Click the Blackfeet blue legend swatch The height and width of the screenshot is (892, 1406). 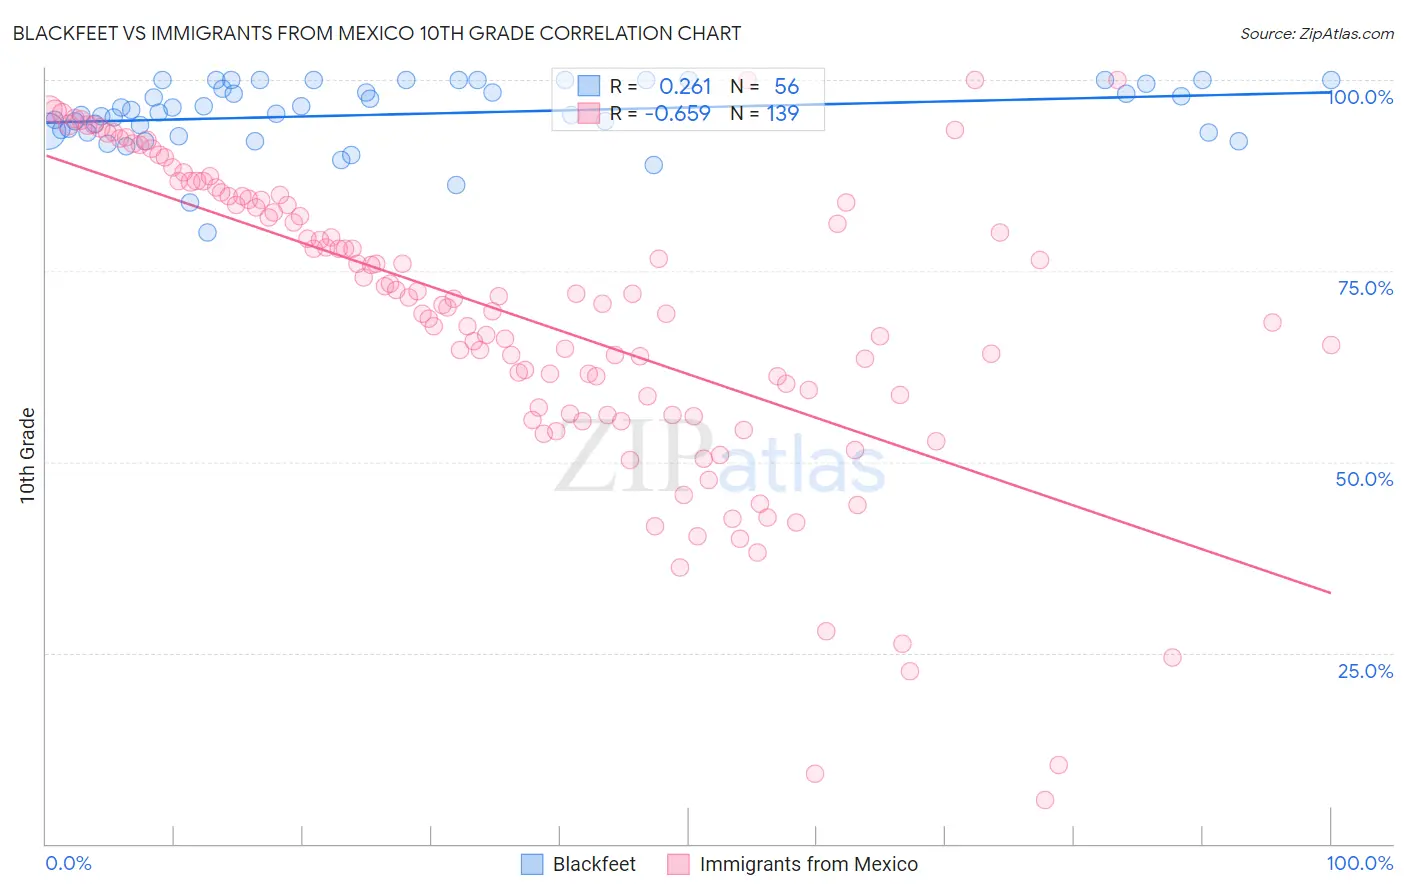point(532,864)
